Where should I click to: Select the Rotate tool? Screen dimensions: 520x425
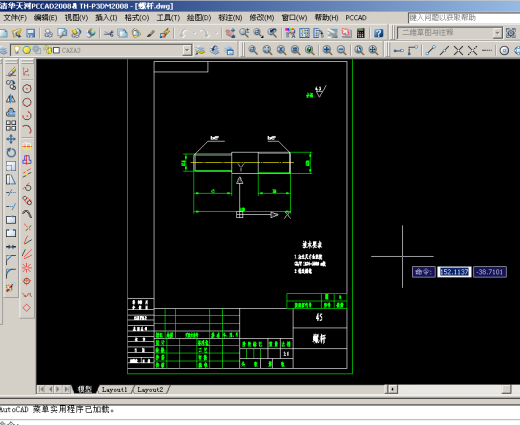click(11, 152)
